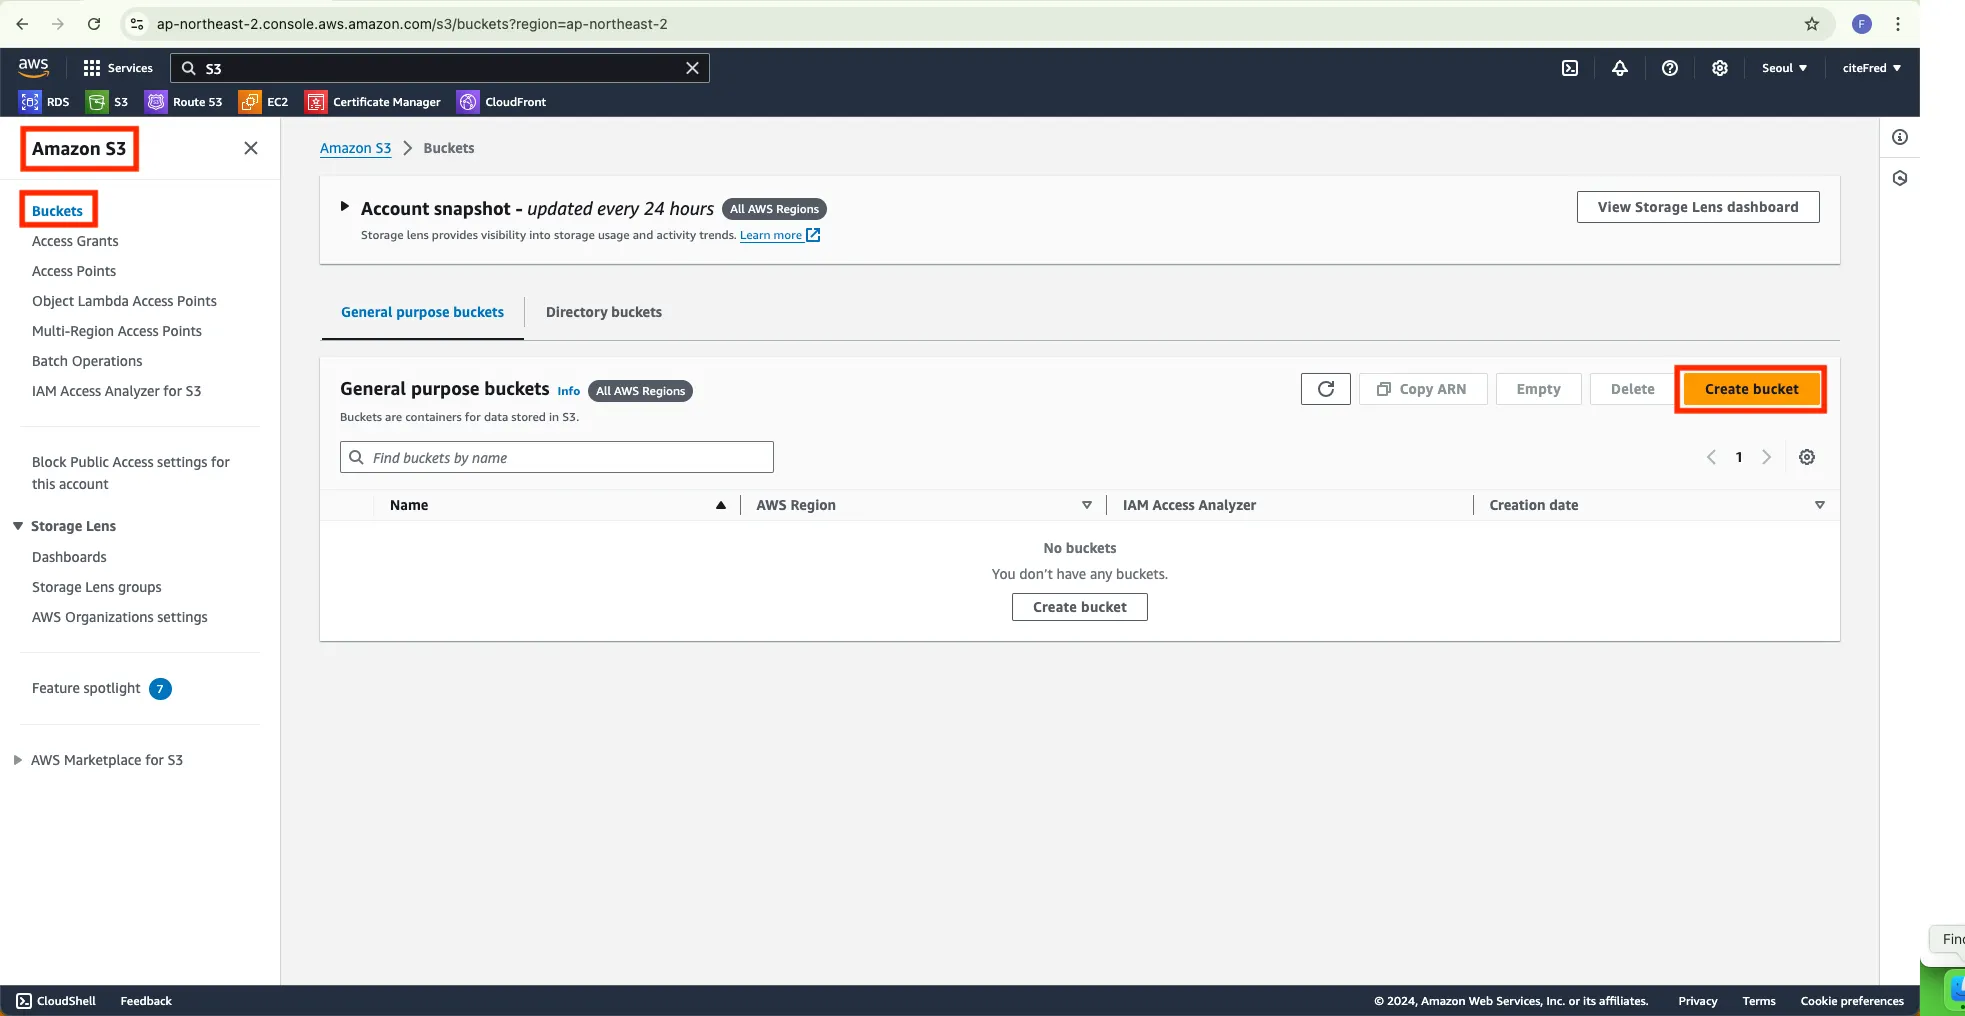Open the hexagon icon on right edge
Image resolution: width=1965 pixels, height=1016 pixels.
[x=1900, y=178]
